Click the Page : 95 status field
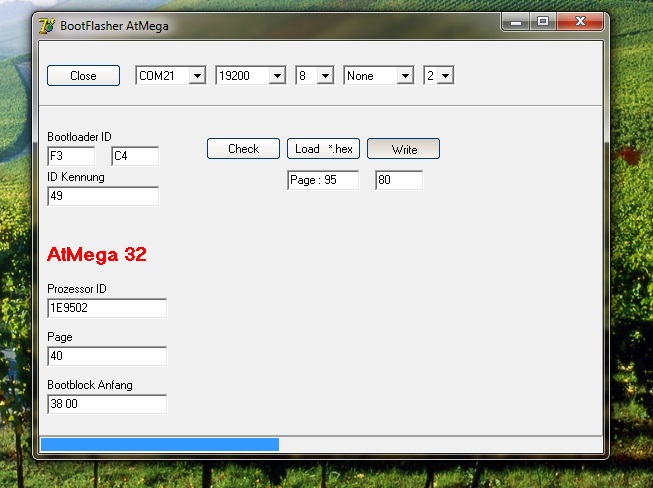Screen dimensions: 653x488 click(323, 180)
